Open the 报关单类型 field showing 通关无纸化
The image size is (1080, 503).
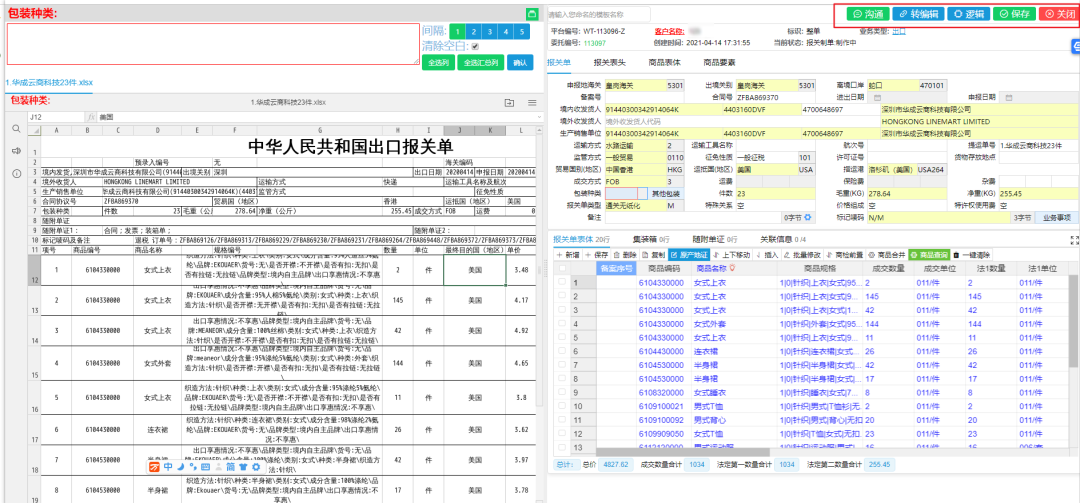635,206
